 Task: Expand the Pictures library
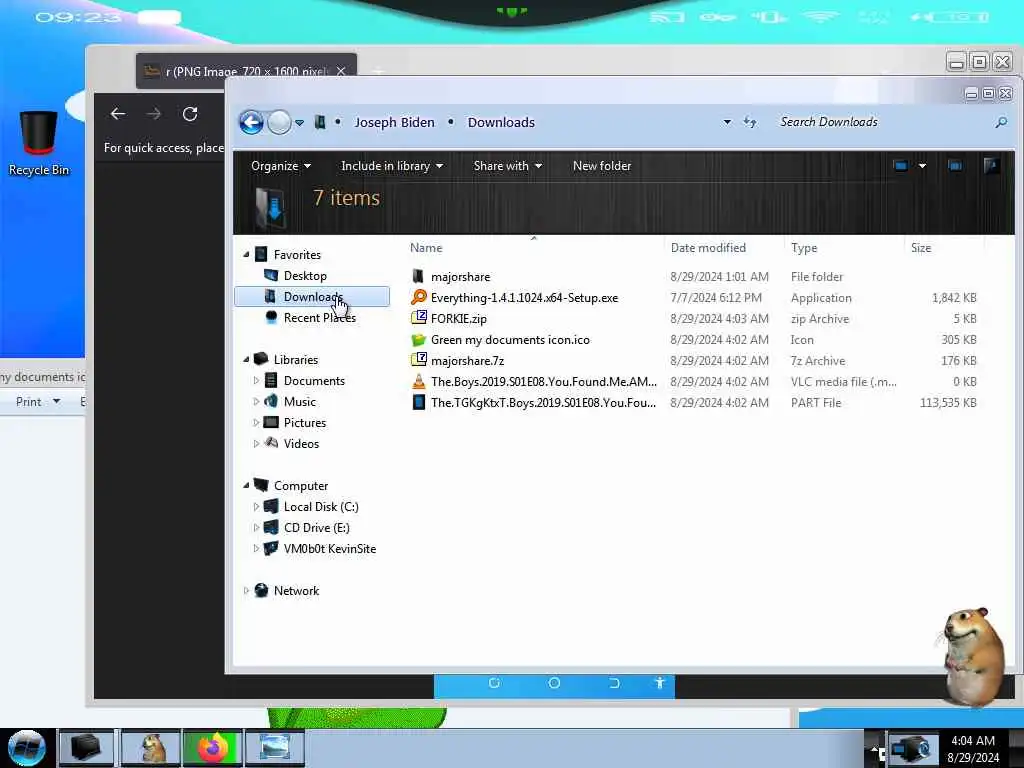coord(255,423)
